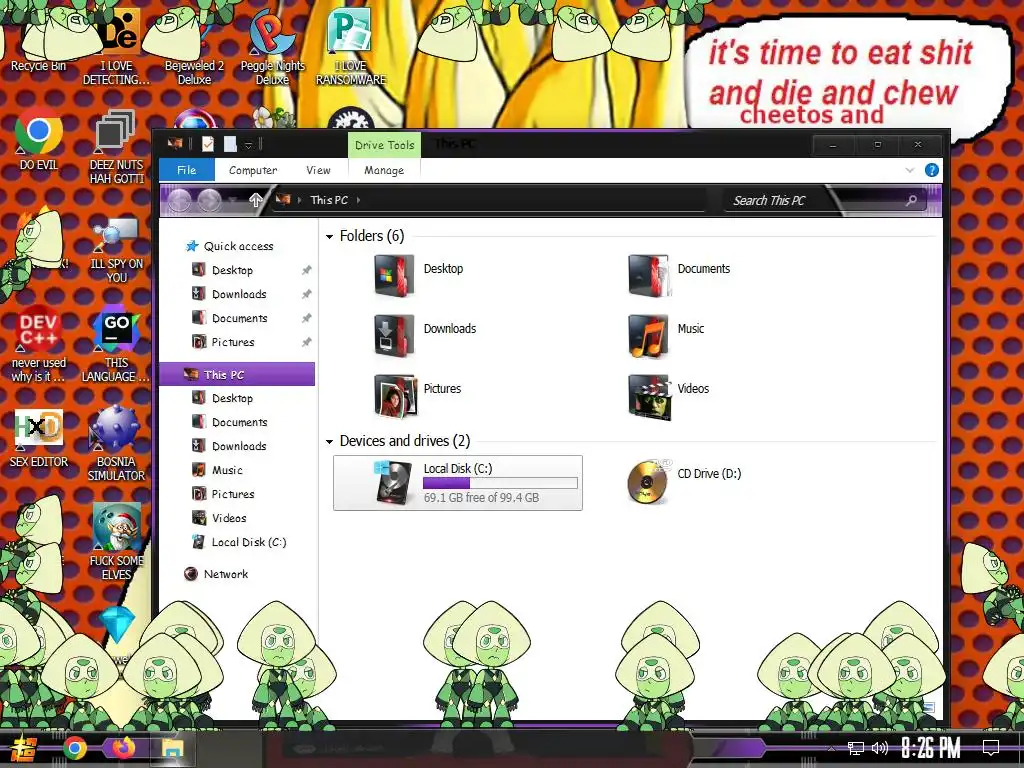This screenshot has width=1024, height=768.
Task: Select Quick access in the navigation pane
Action: (238, 246)
